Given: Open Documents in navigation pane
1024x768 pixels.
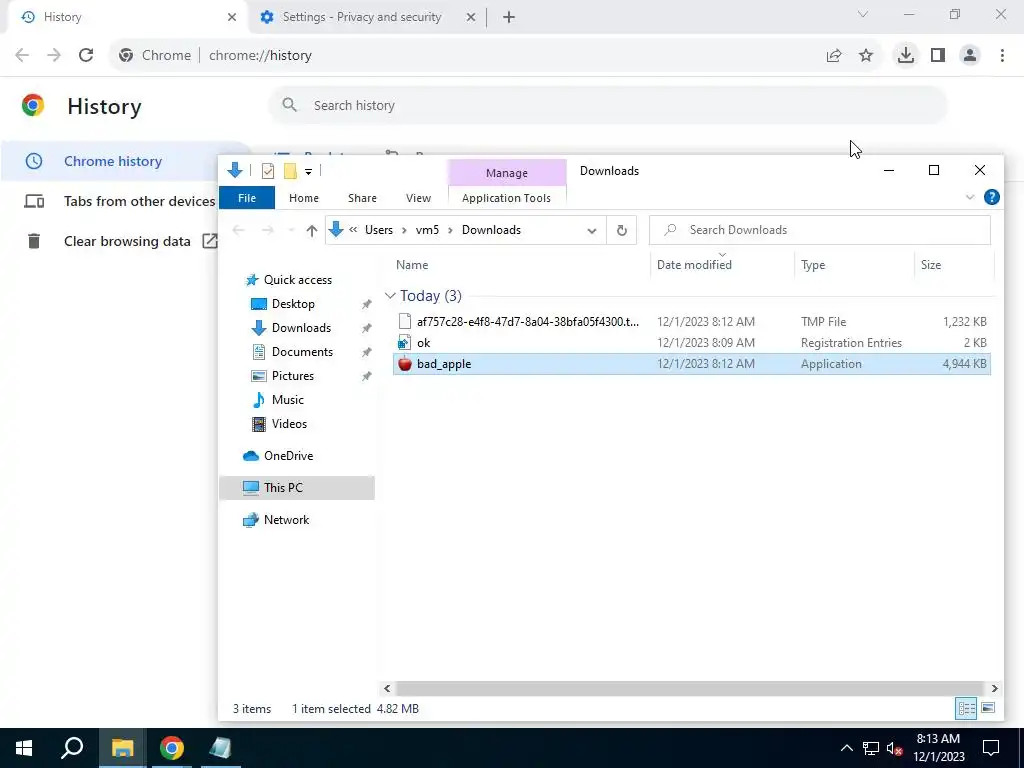Looking at the screenshot, I should (302, 351).
